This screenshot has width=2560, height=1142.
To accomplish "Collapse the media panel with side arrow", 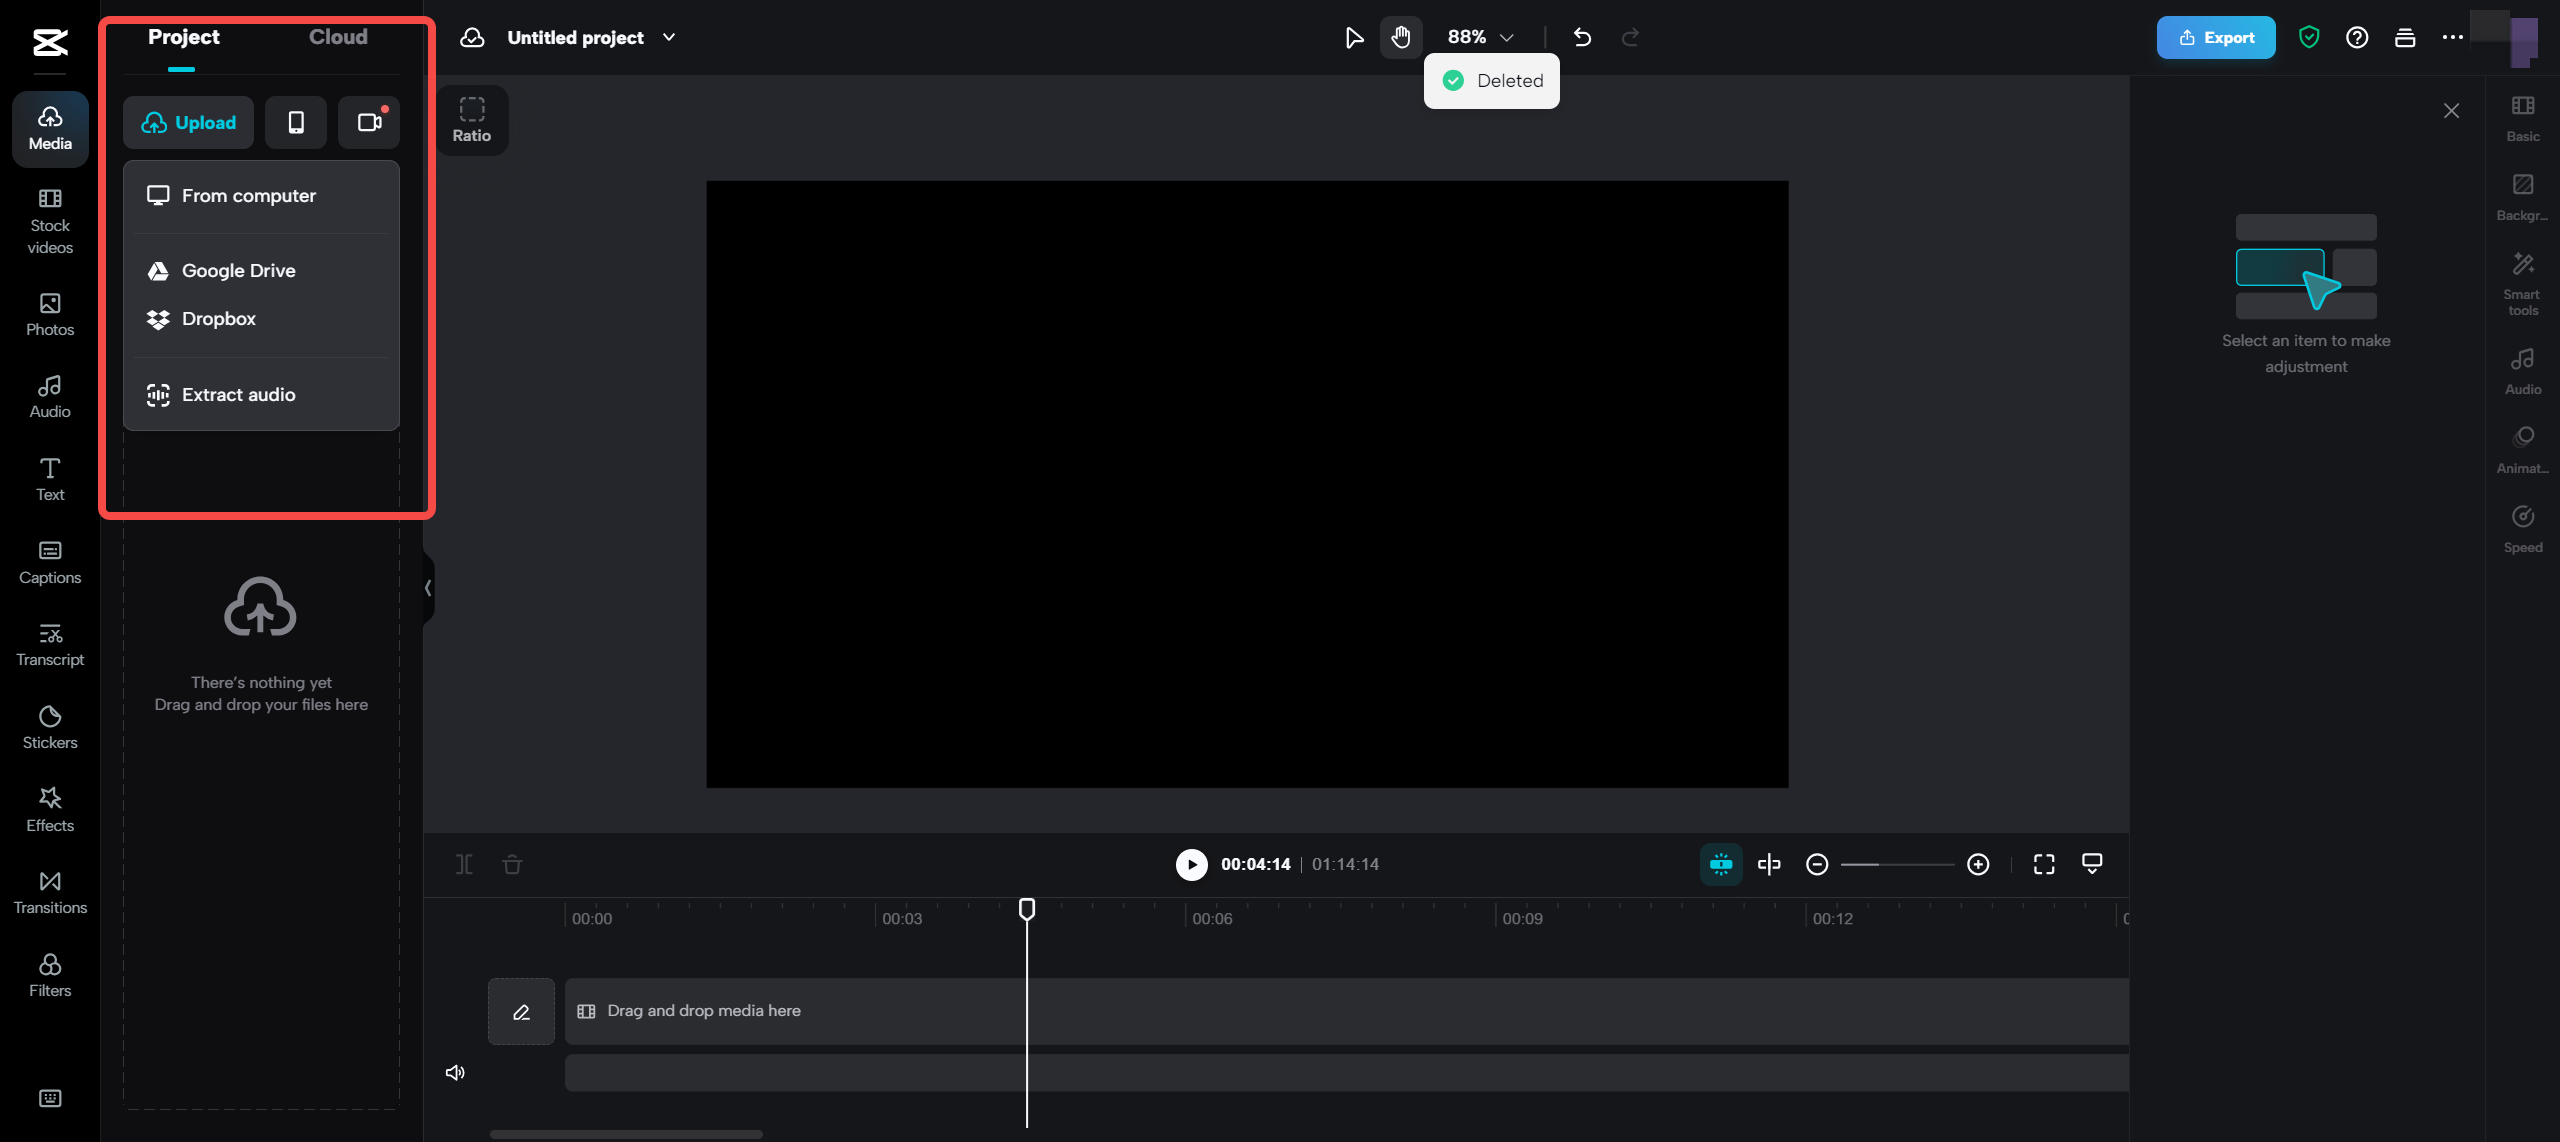I will 428,588.
